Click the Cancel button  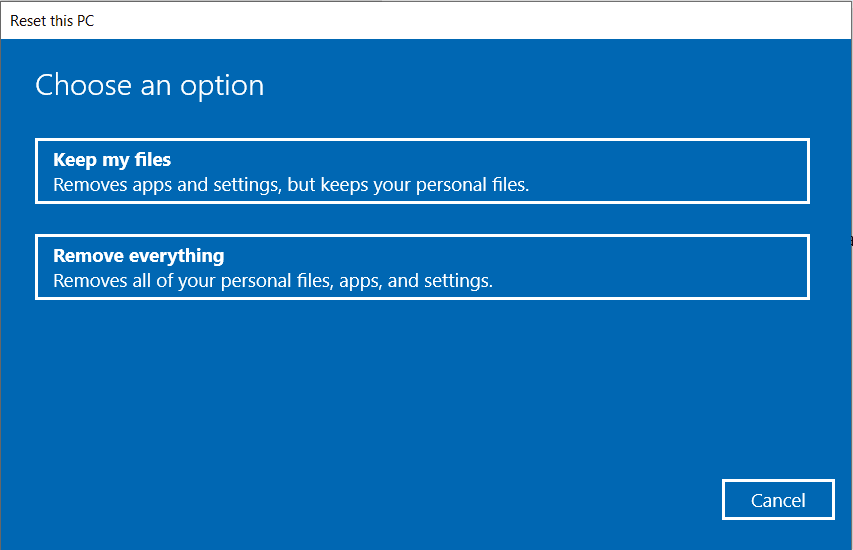[x=777, y=500]
